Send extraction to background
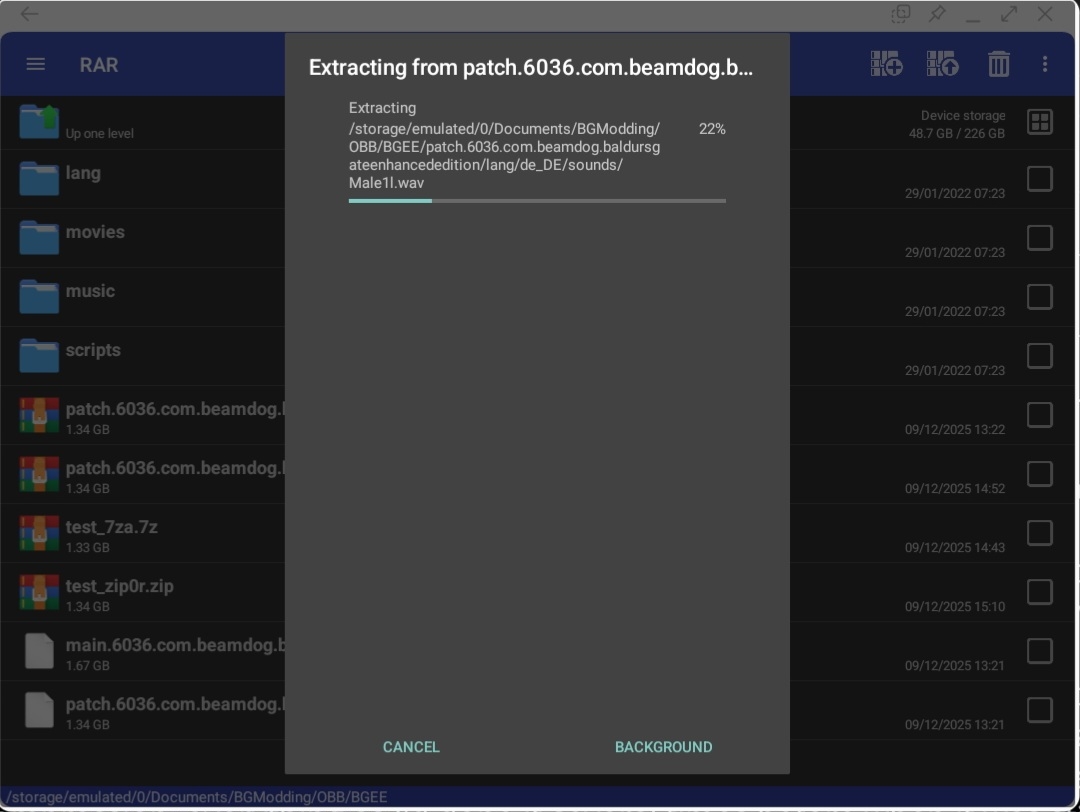1080x812 pixels. coord(663,747)
